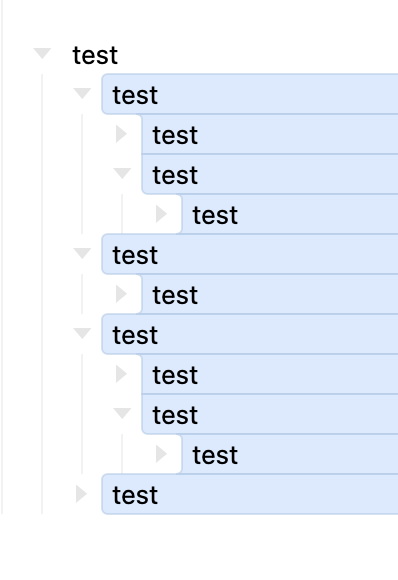
Task: Collapse the first highlighted child under root
Action: pos(82,93)
